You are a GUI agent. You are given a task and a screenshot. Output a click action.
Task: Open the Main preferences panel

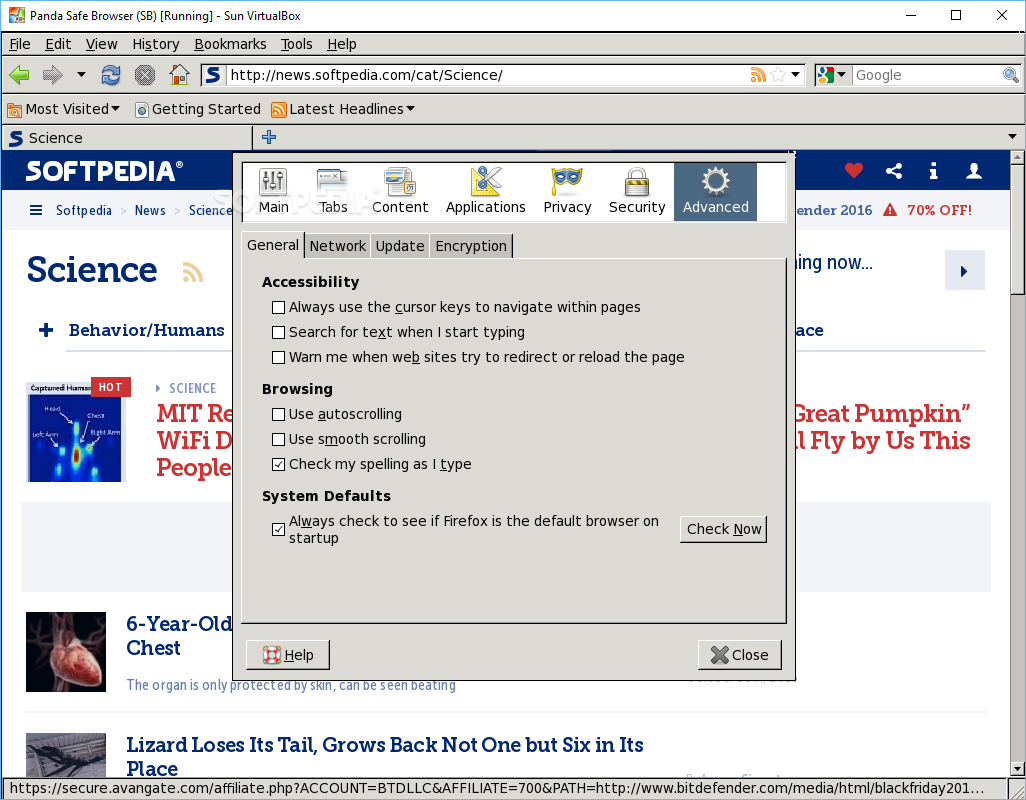(274, 191)
